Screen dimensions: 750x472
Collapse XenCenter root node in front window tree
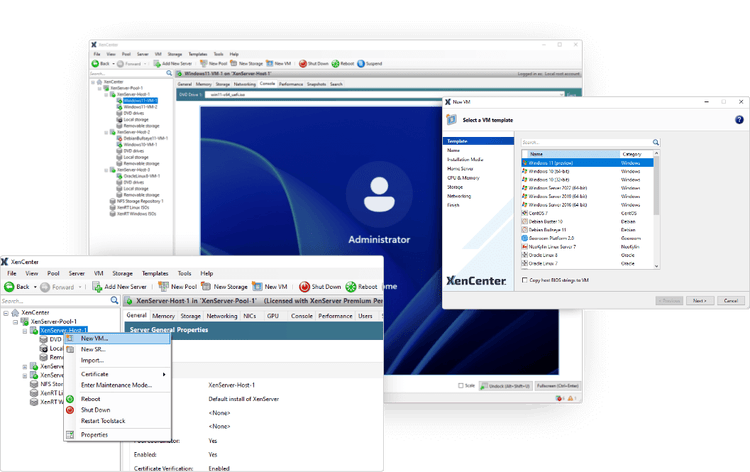click(6, 313)
